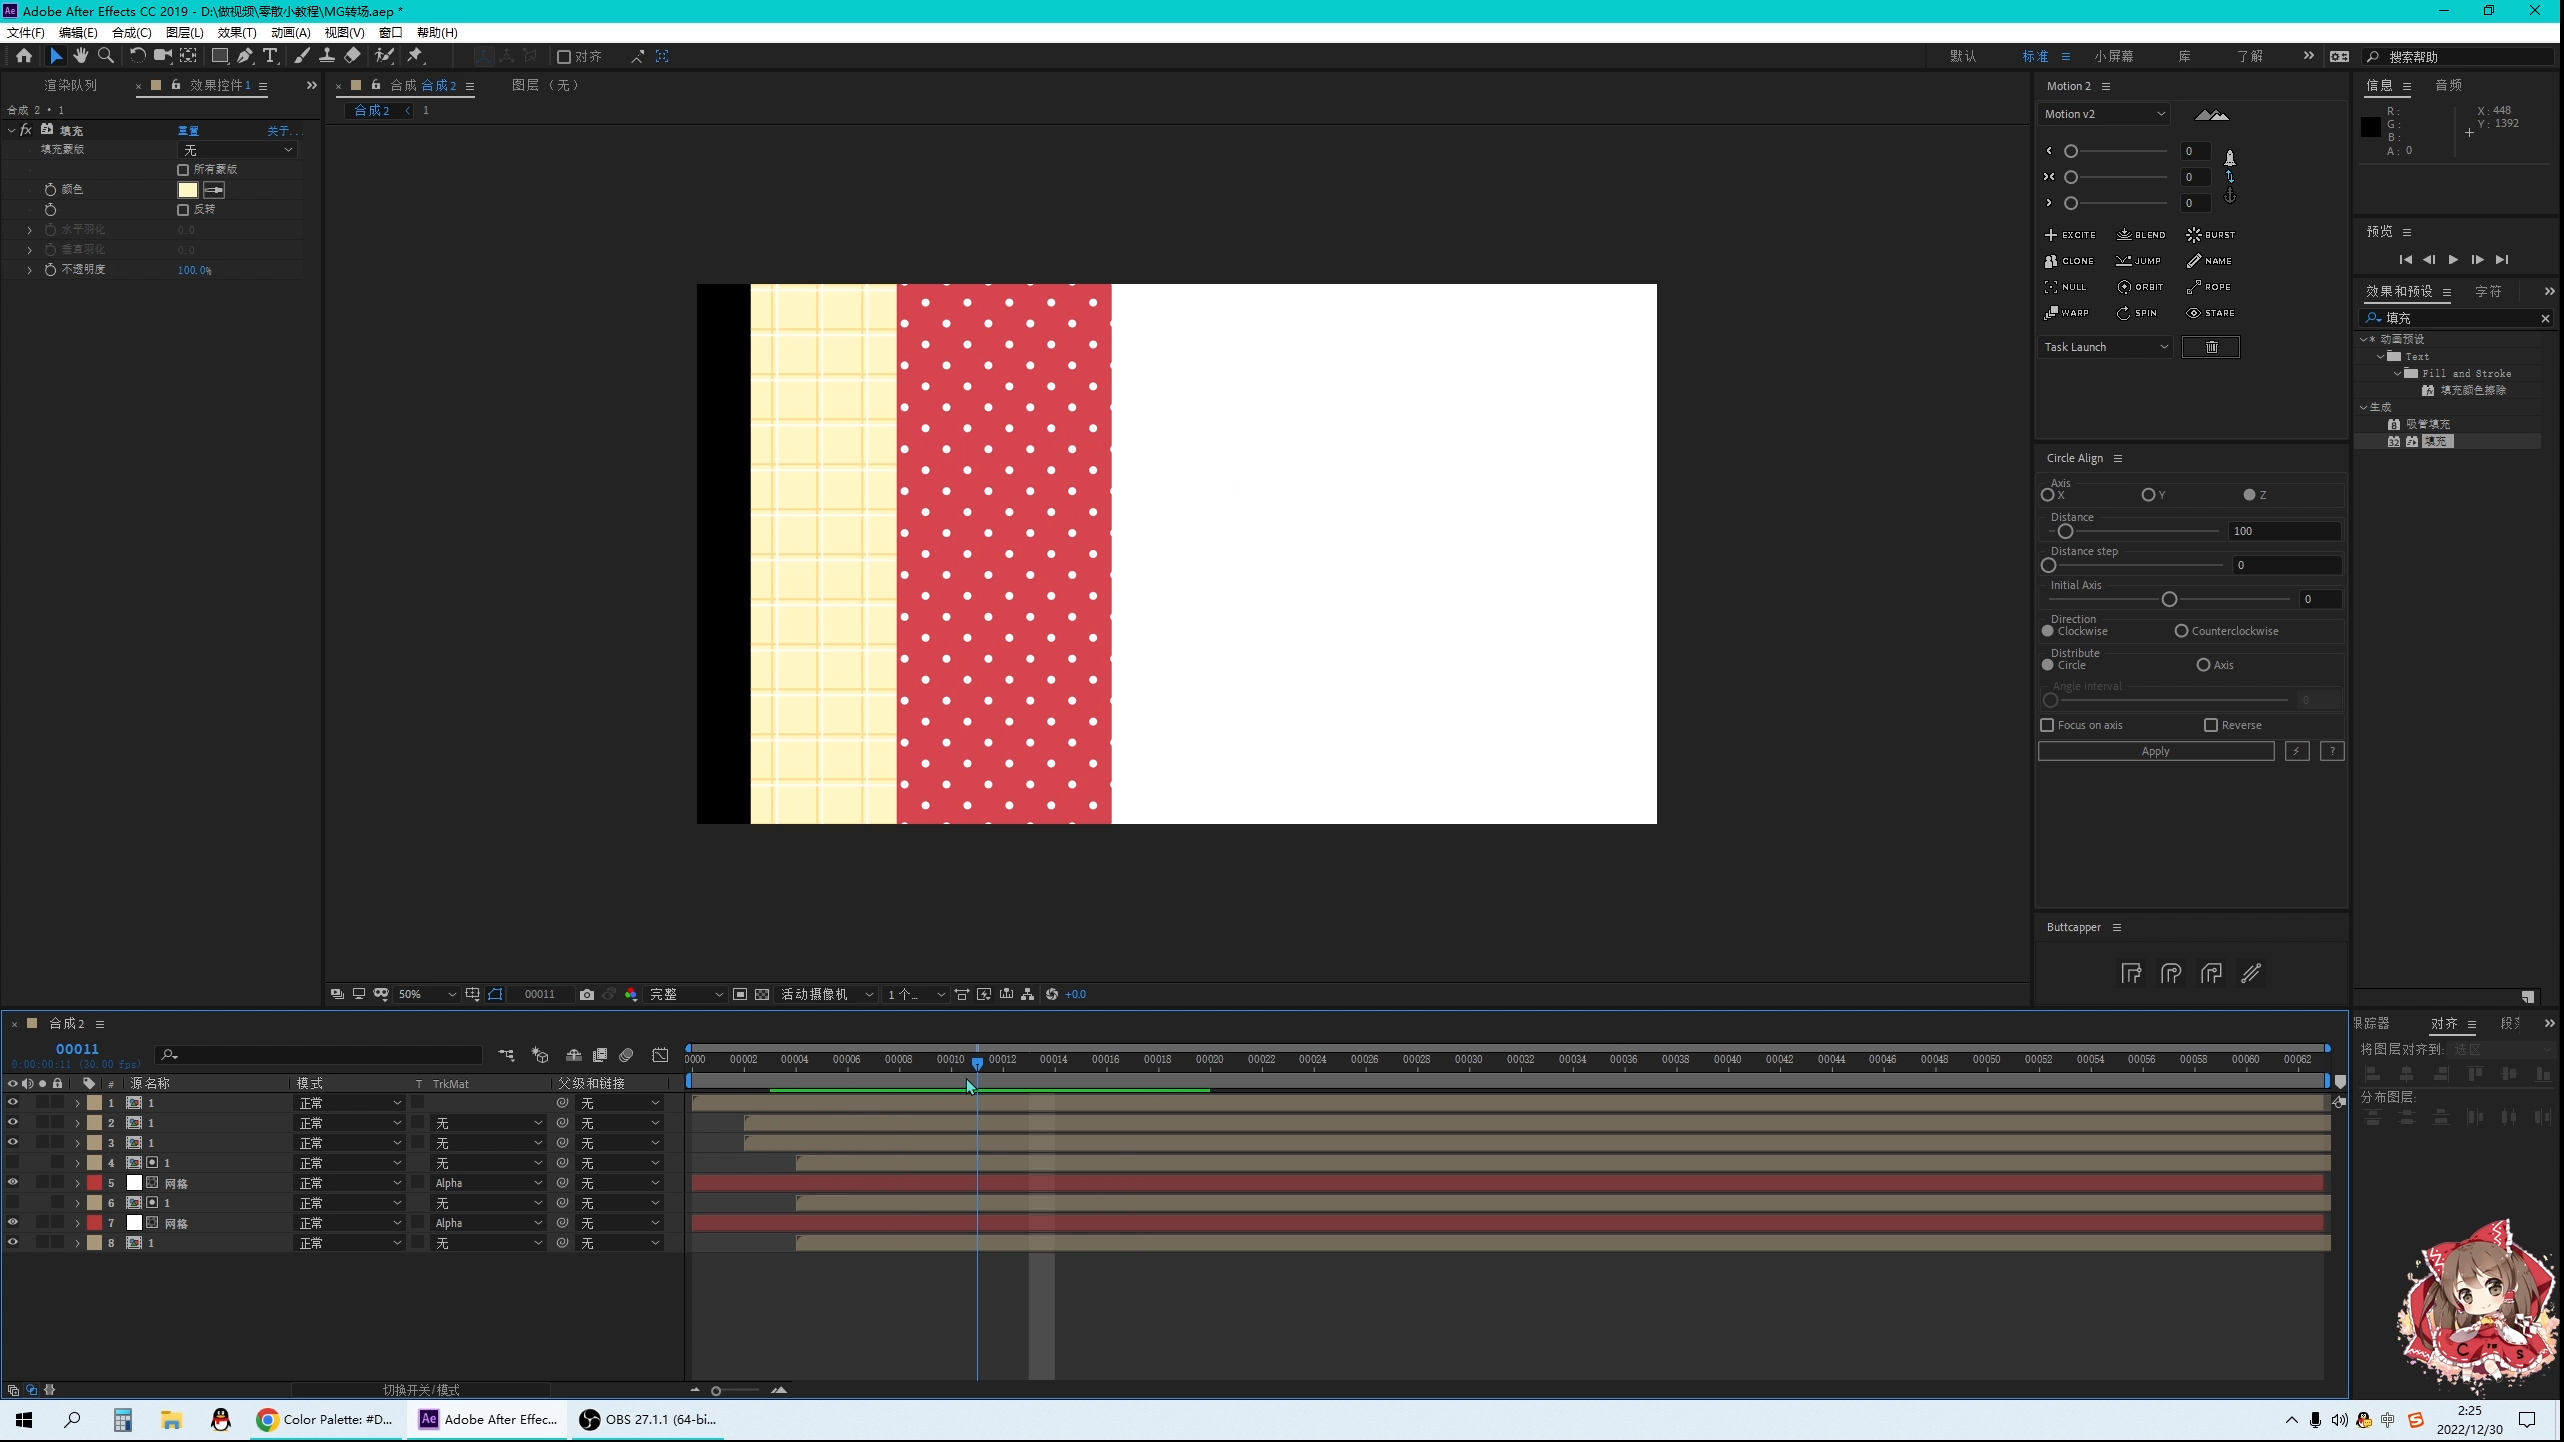
Task: Select the Z axis radio button
Action: pos(2249,495)
